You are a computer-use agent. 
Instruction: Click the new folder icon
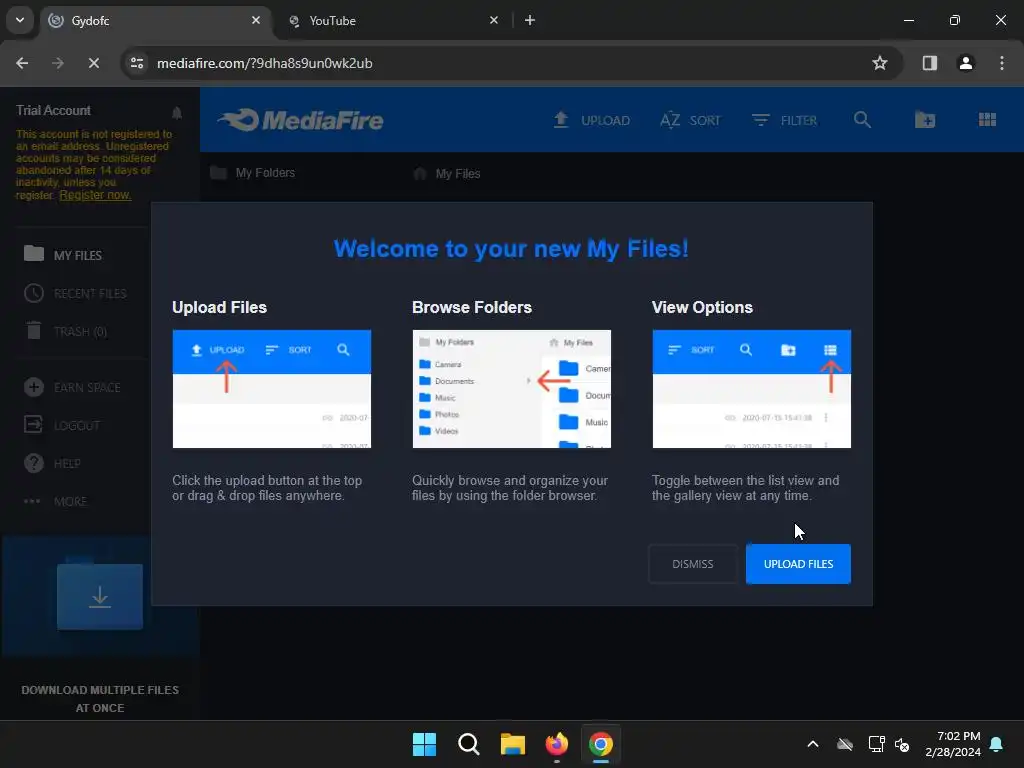pyautogui.click(x=925, y=120)
